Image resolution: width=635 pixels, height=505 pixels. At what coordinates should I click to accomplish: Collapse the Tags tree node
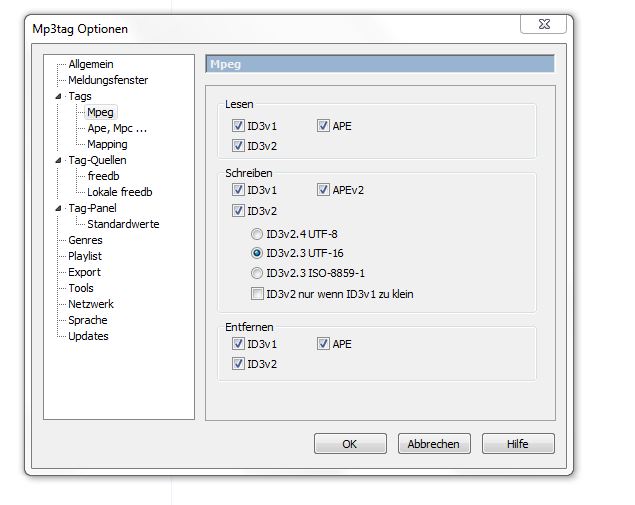[58, 96]
